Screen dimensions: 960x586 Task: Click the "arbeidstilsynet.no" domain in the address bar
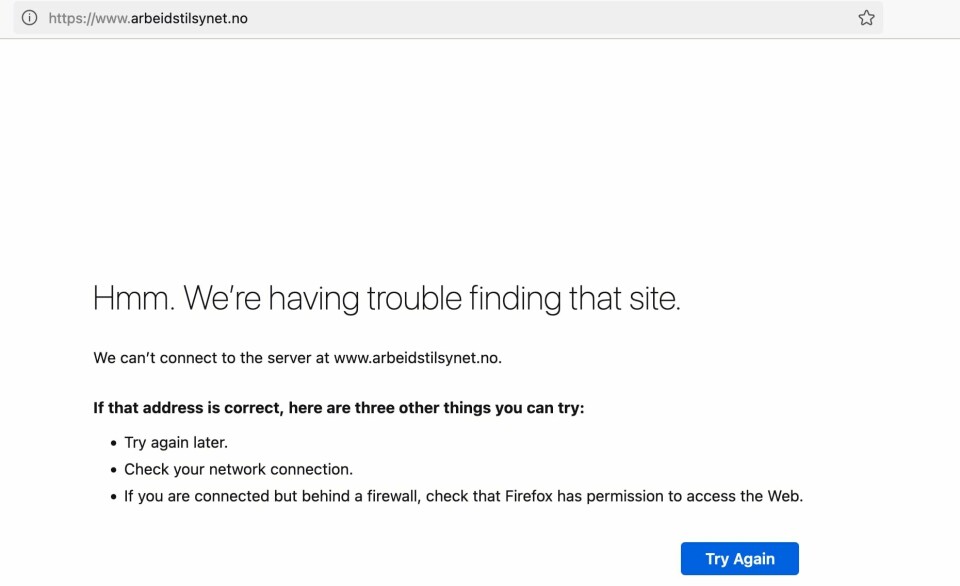click(188, 18)
